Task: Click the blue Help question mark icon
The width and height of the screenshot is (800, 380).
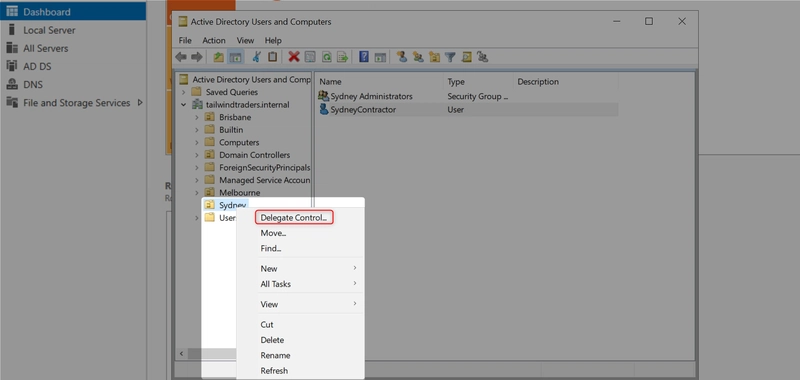Action: pyautogui.click(x=364, y=57)
